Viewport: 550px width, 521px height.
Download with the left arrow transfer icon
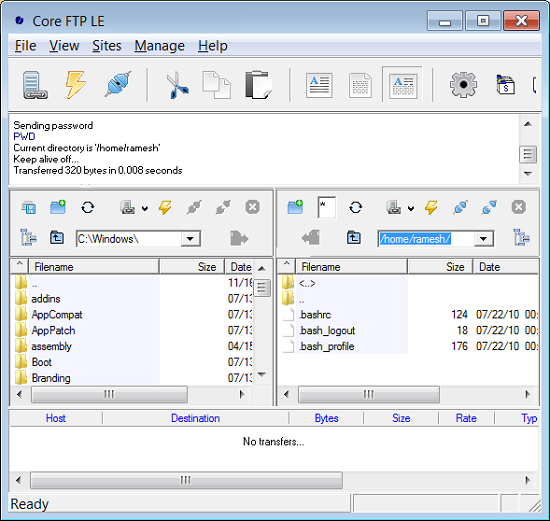(310, 238)
